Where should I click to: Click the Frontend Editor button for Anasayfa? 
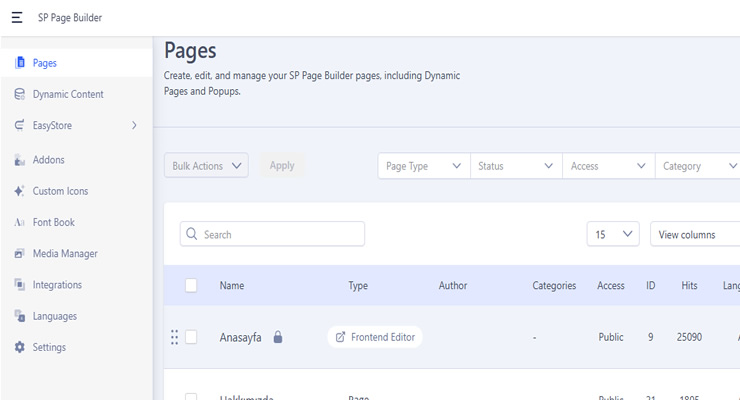coord(375,337)
